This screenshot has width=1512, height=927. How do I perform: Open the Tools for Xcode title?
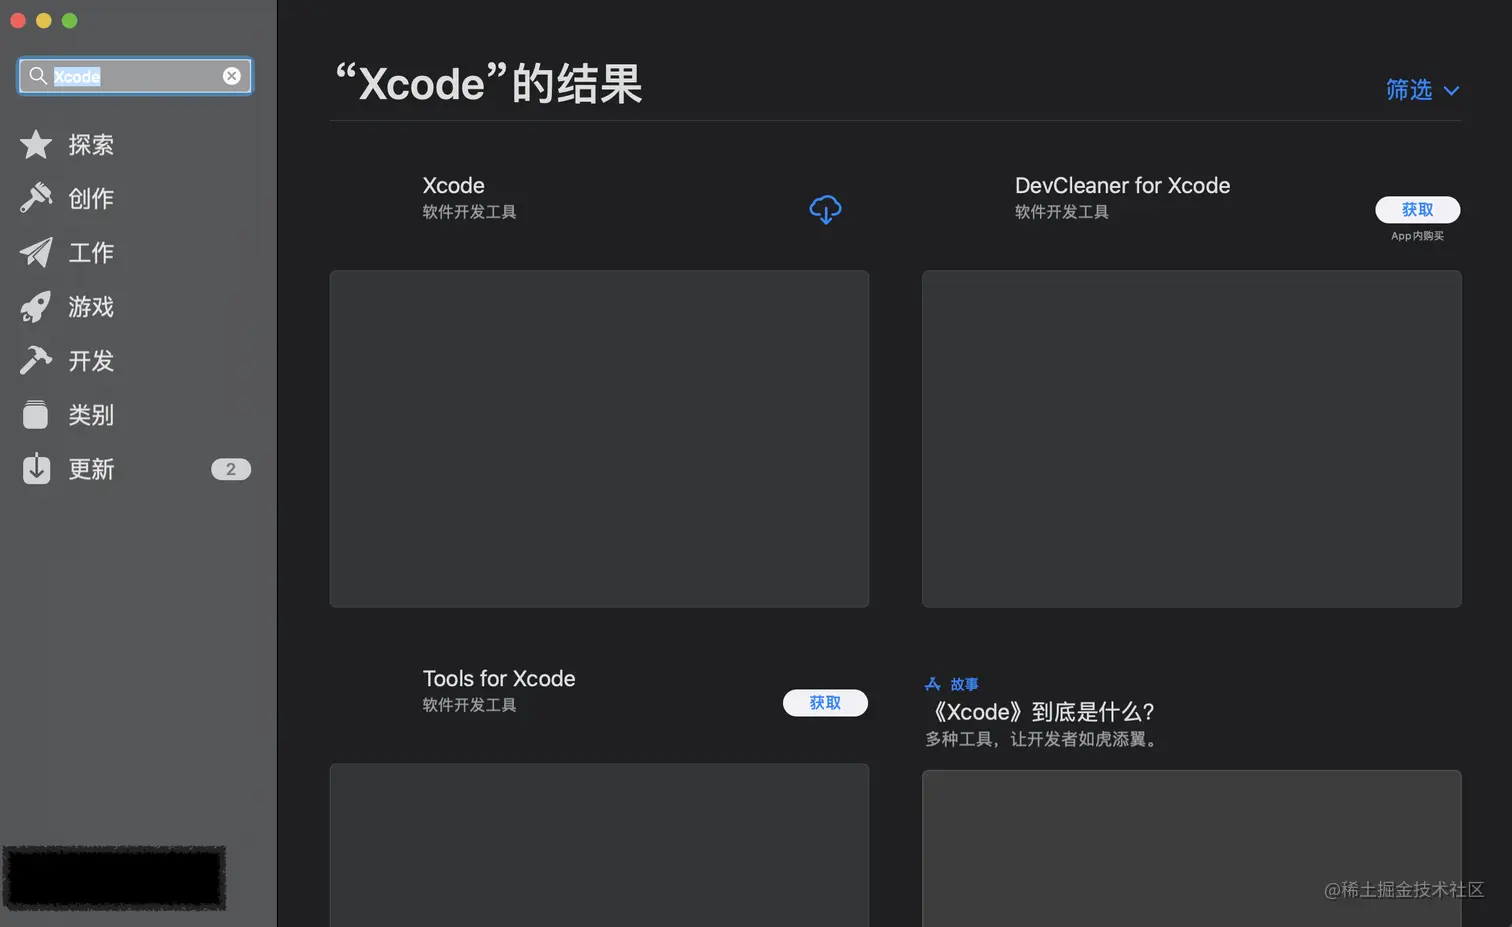499,678
